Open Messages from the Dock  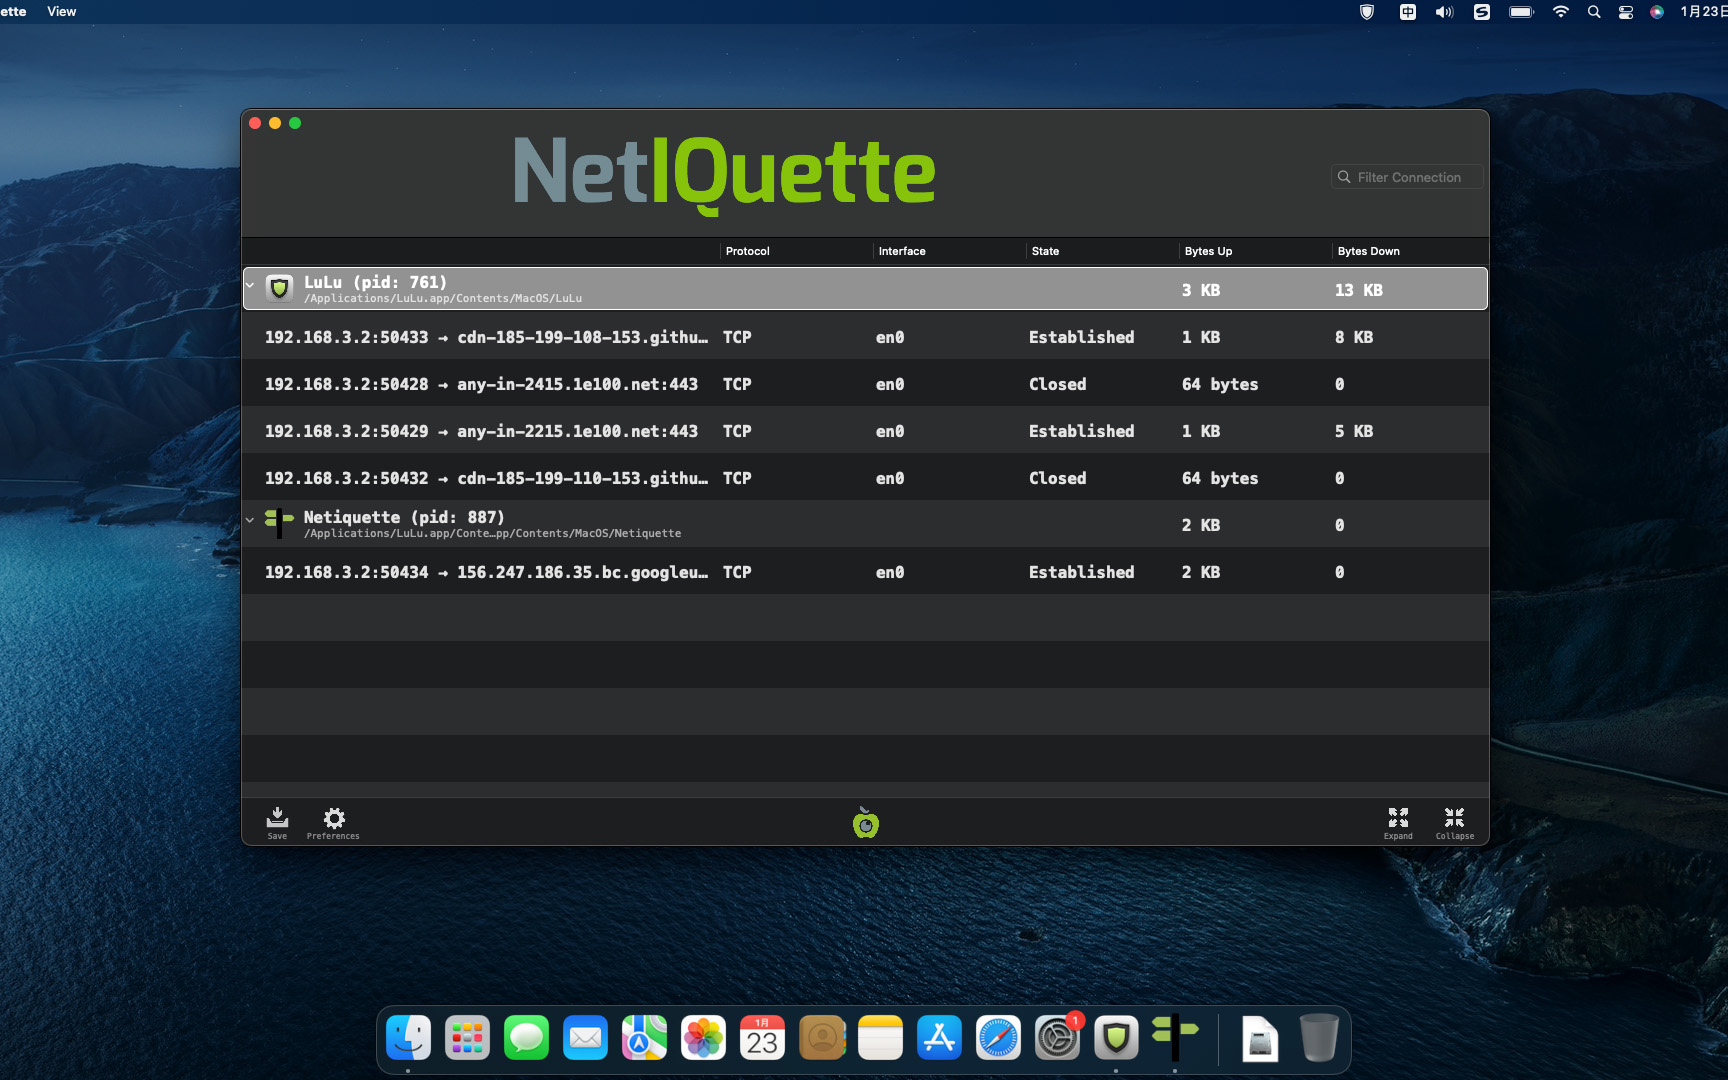(x=526, y=1038)
